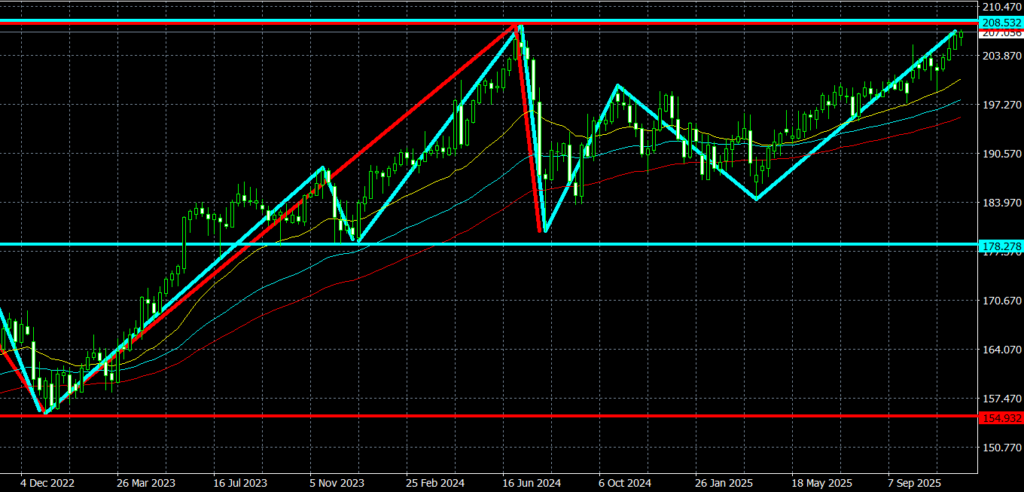Click the cyan 208.532 price label
Screen dimensions: 1024x492
coord(996,21)
